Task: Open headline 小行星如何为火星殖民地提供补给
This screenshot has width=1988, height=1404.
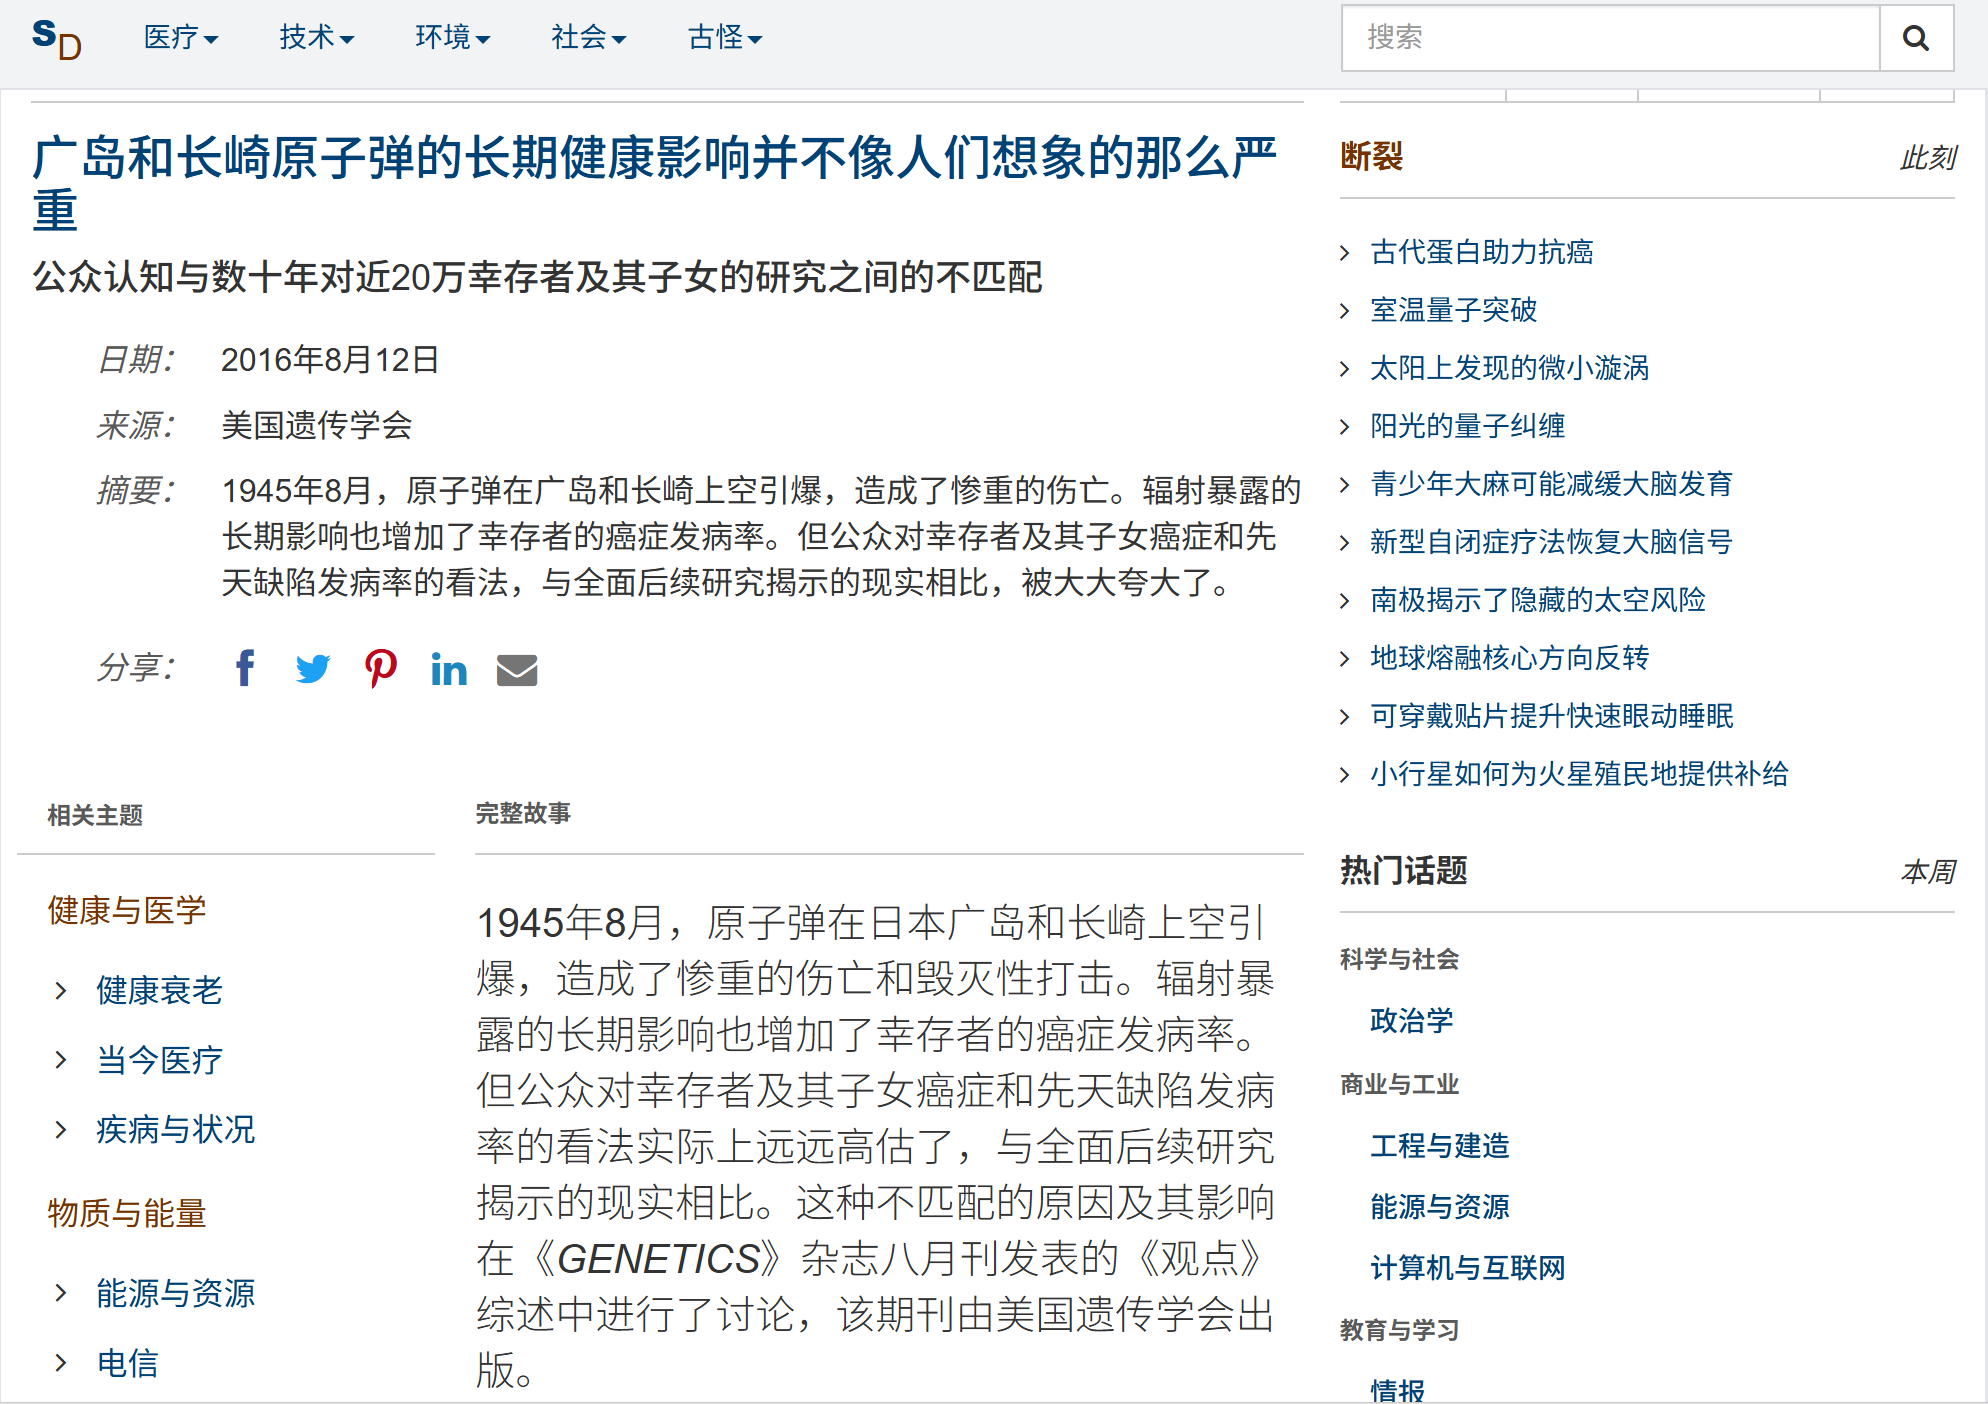Action: tap(1579, 774)
